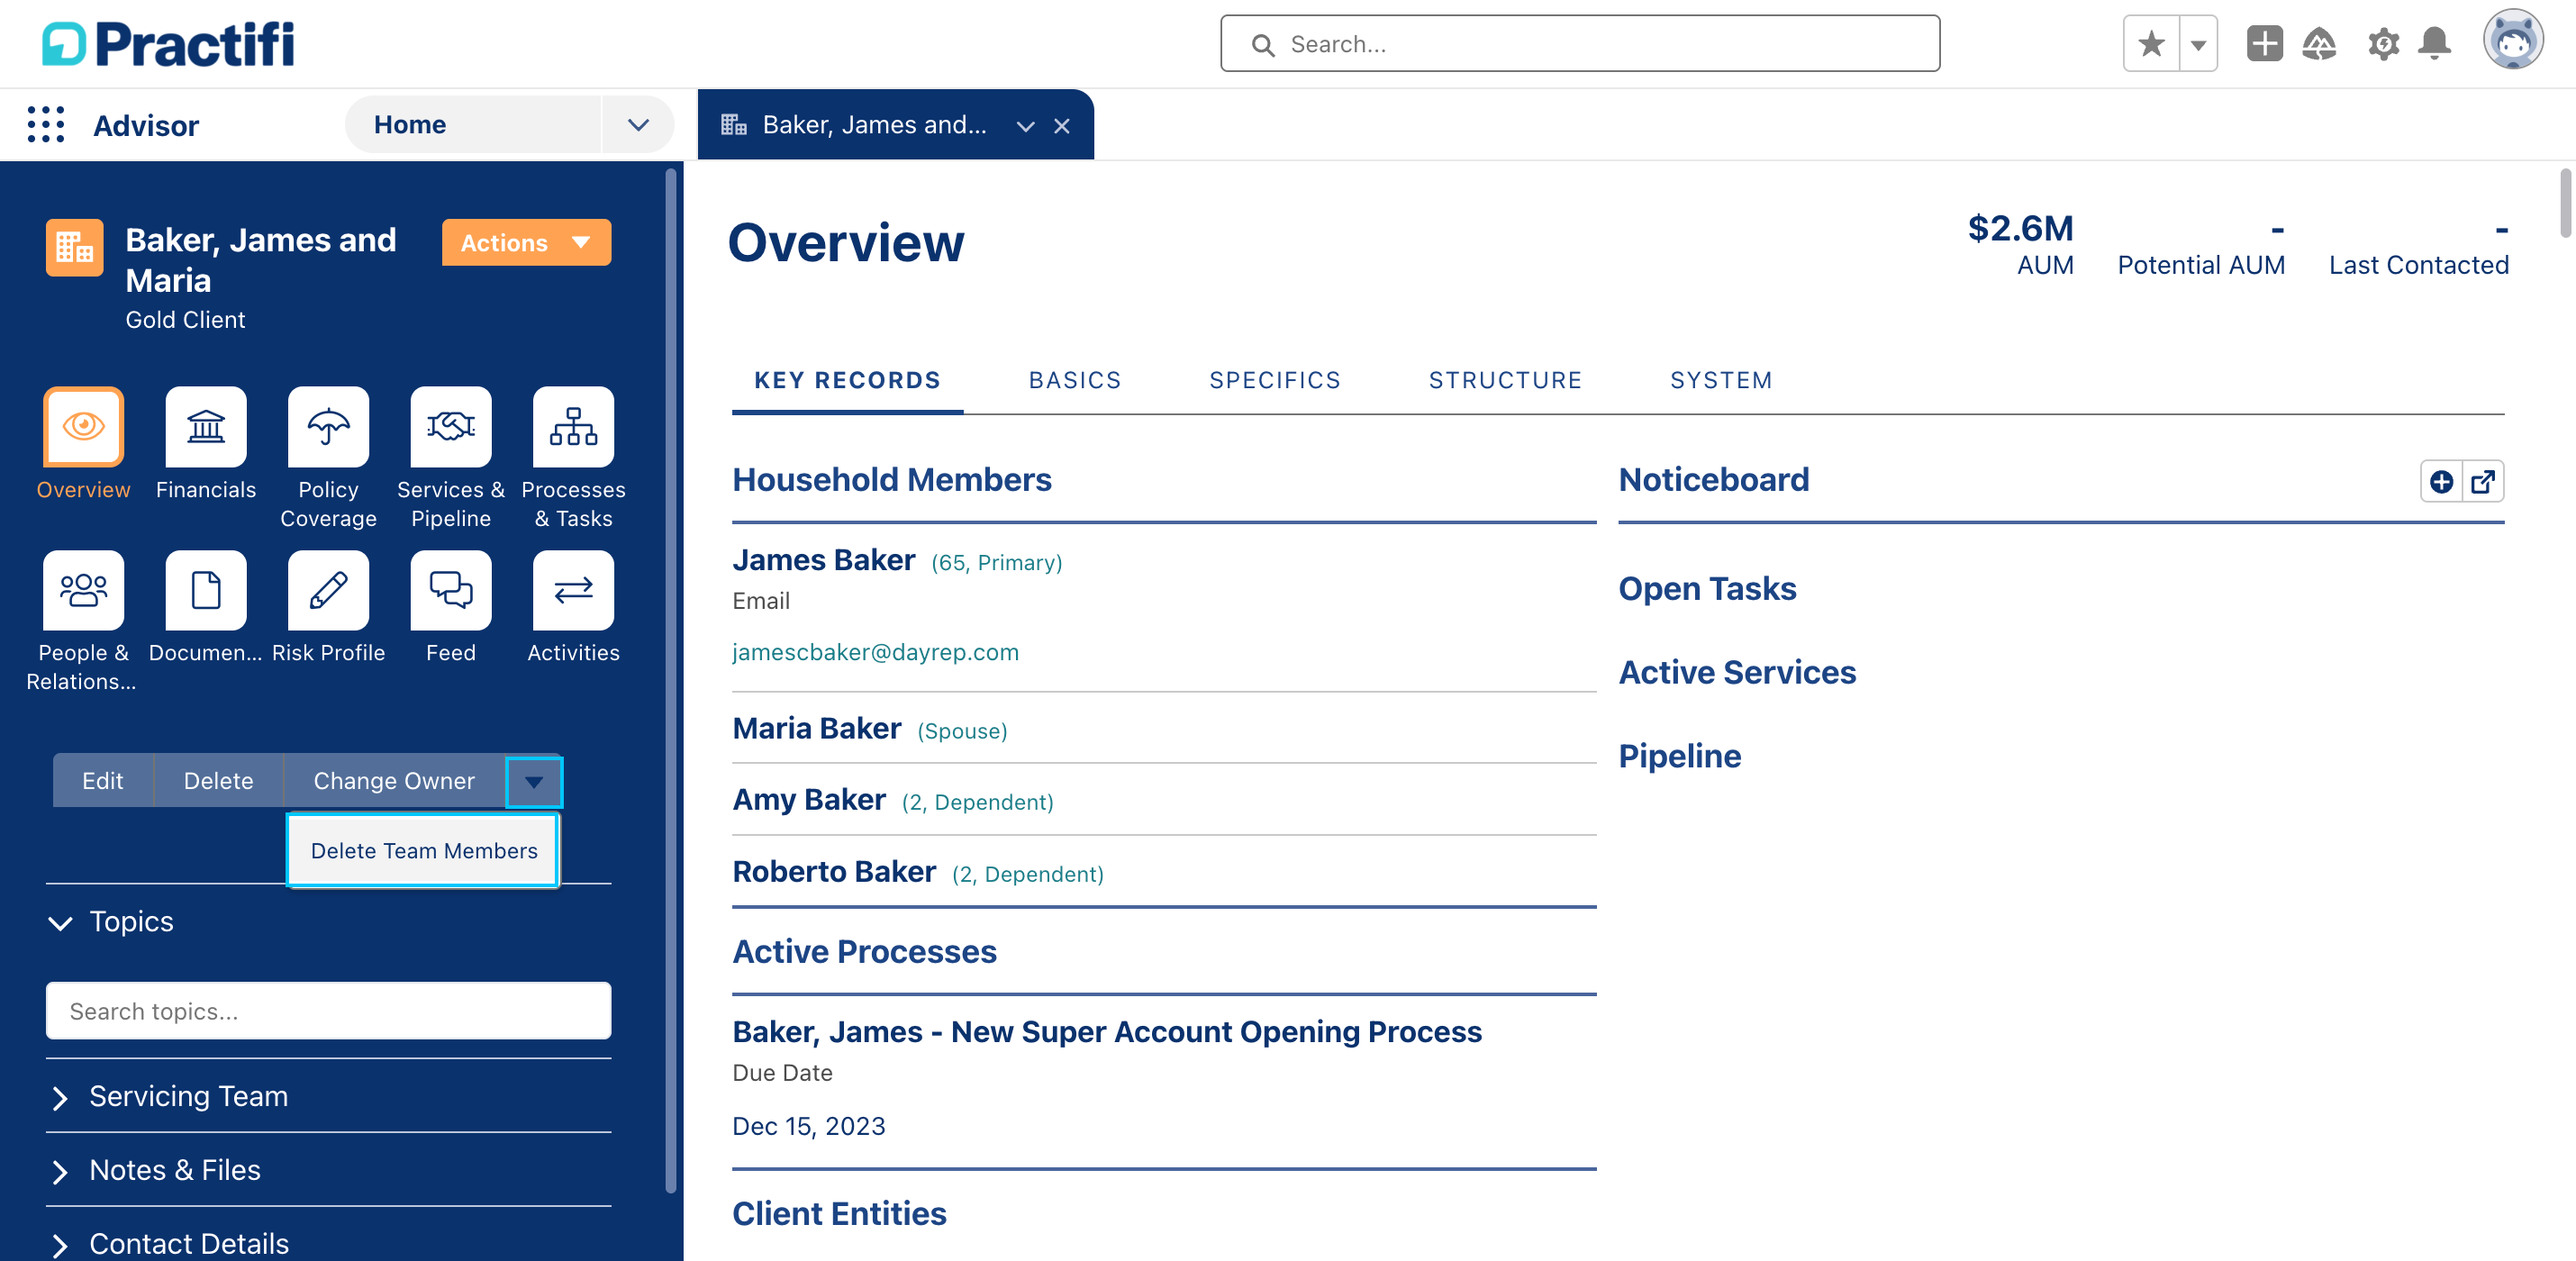Open the Activities arrows icon
Screen dimensions: 2576x1261
click(x=573, y=590)
